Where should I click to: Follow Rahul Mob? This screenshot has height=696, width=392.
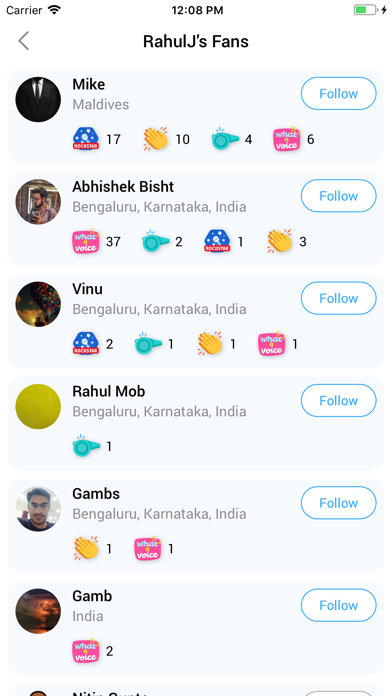tap(339, 400)
